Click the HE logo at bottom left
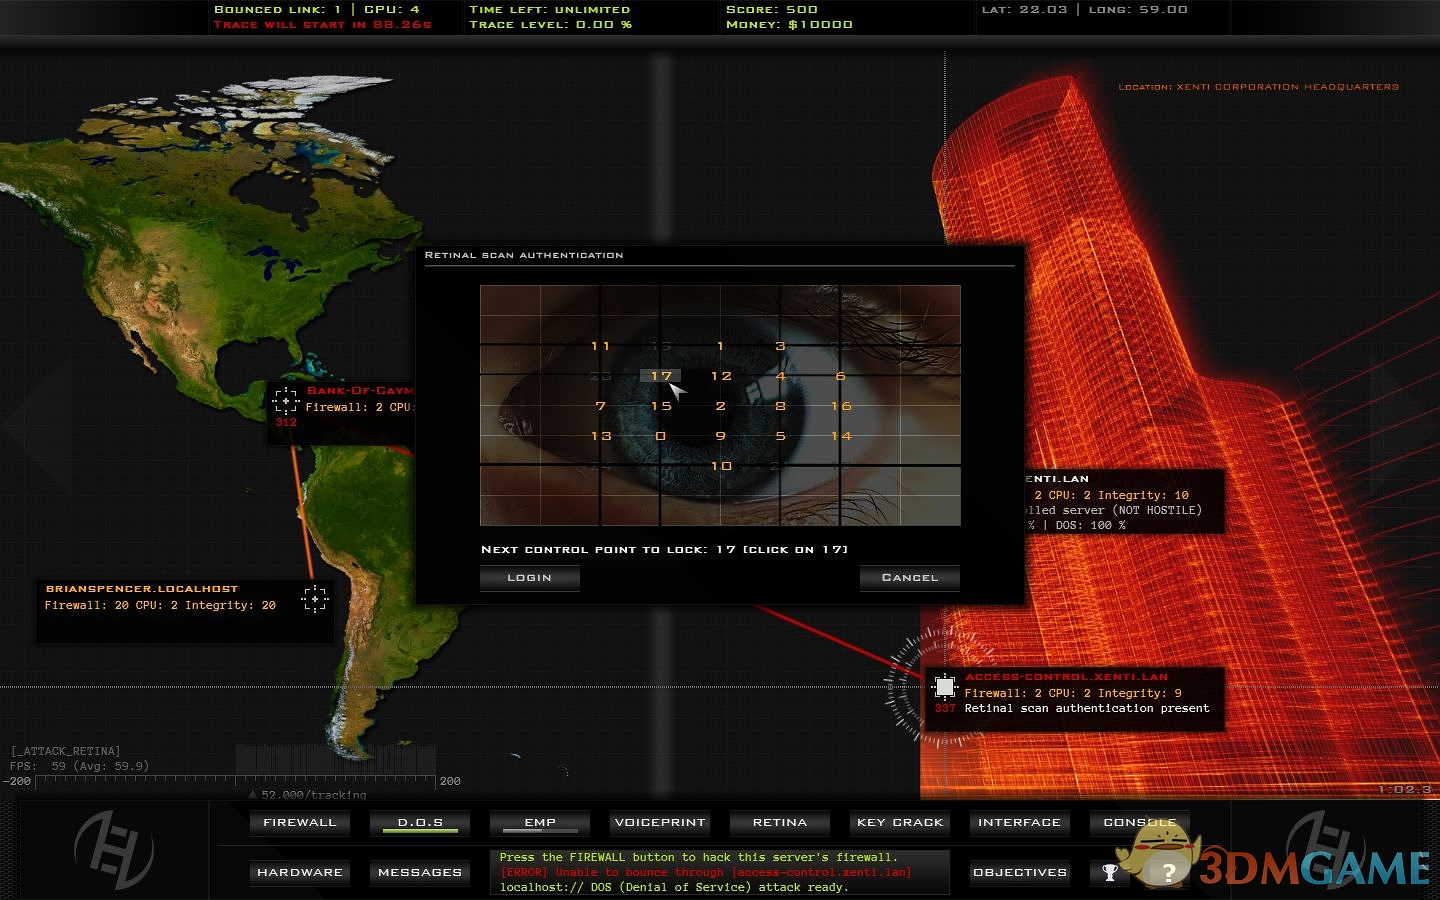Viewport: 1440px width, 900px height. [114, 850]
